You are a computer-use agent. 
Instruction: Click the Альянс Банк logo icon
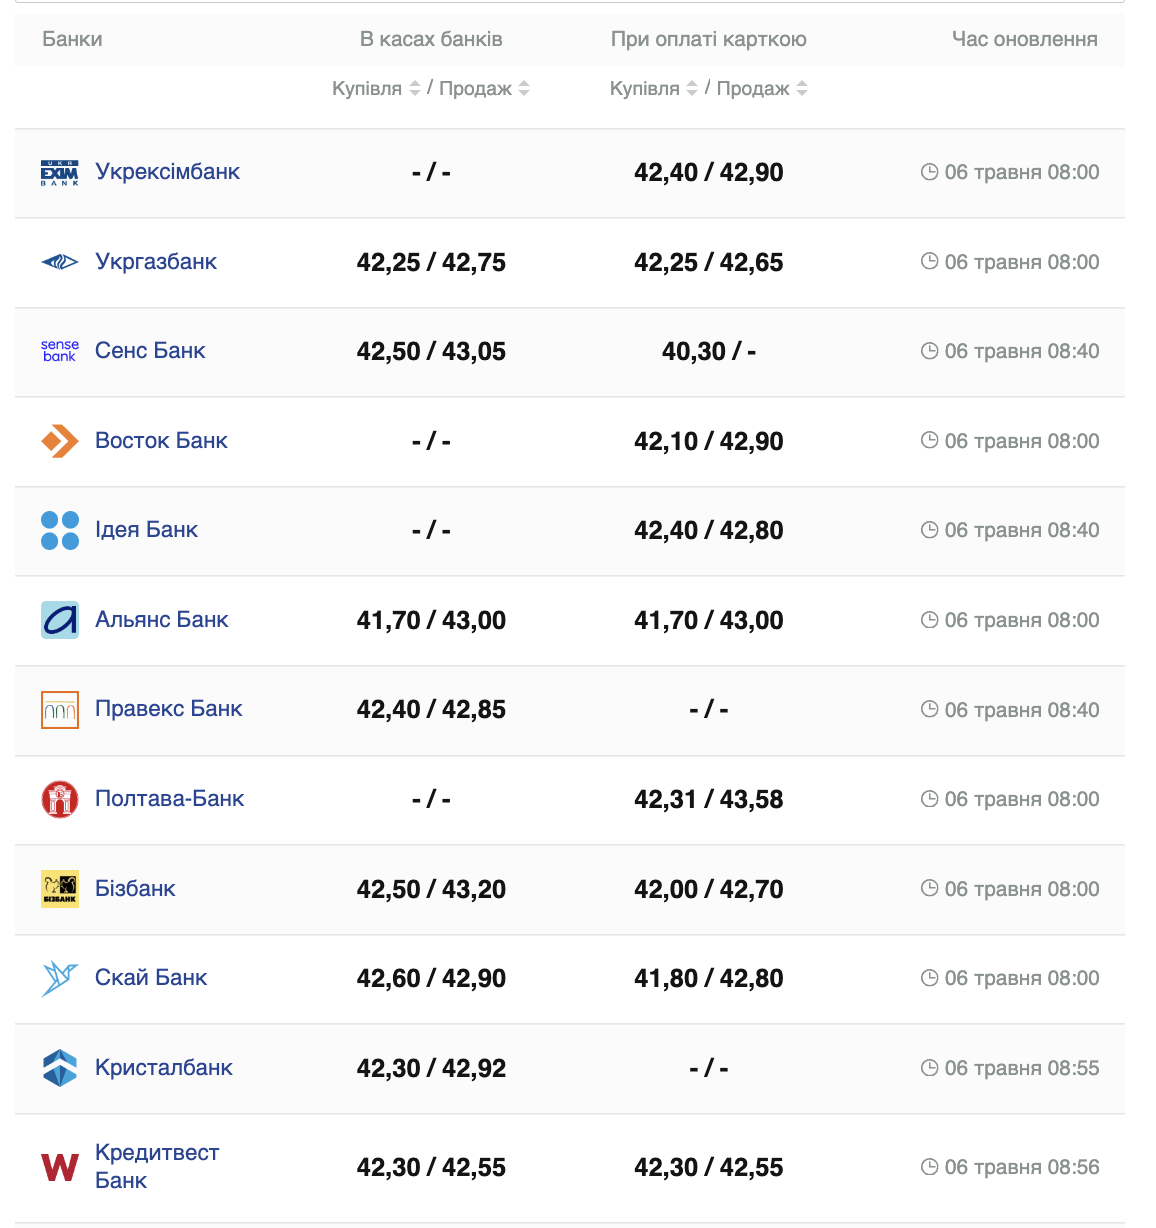[59, 620]
